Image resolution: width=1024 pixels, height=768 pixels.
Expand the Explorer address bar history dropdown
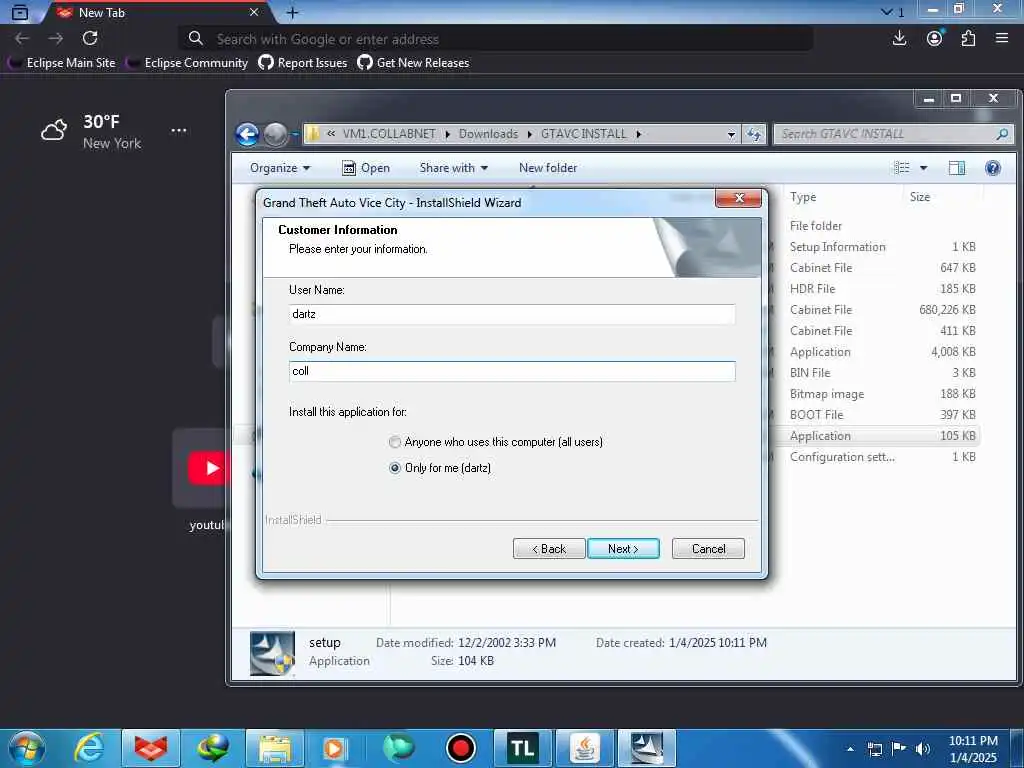point(731,134)
